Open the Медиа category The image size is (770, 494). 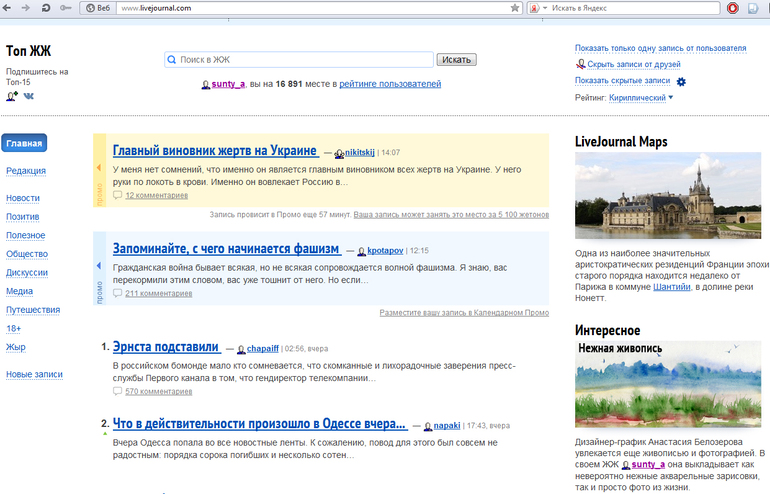pos(19,291)
